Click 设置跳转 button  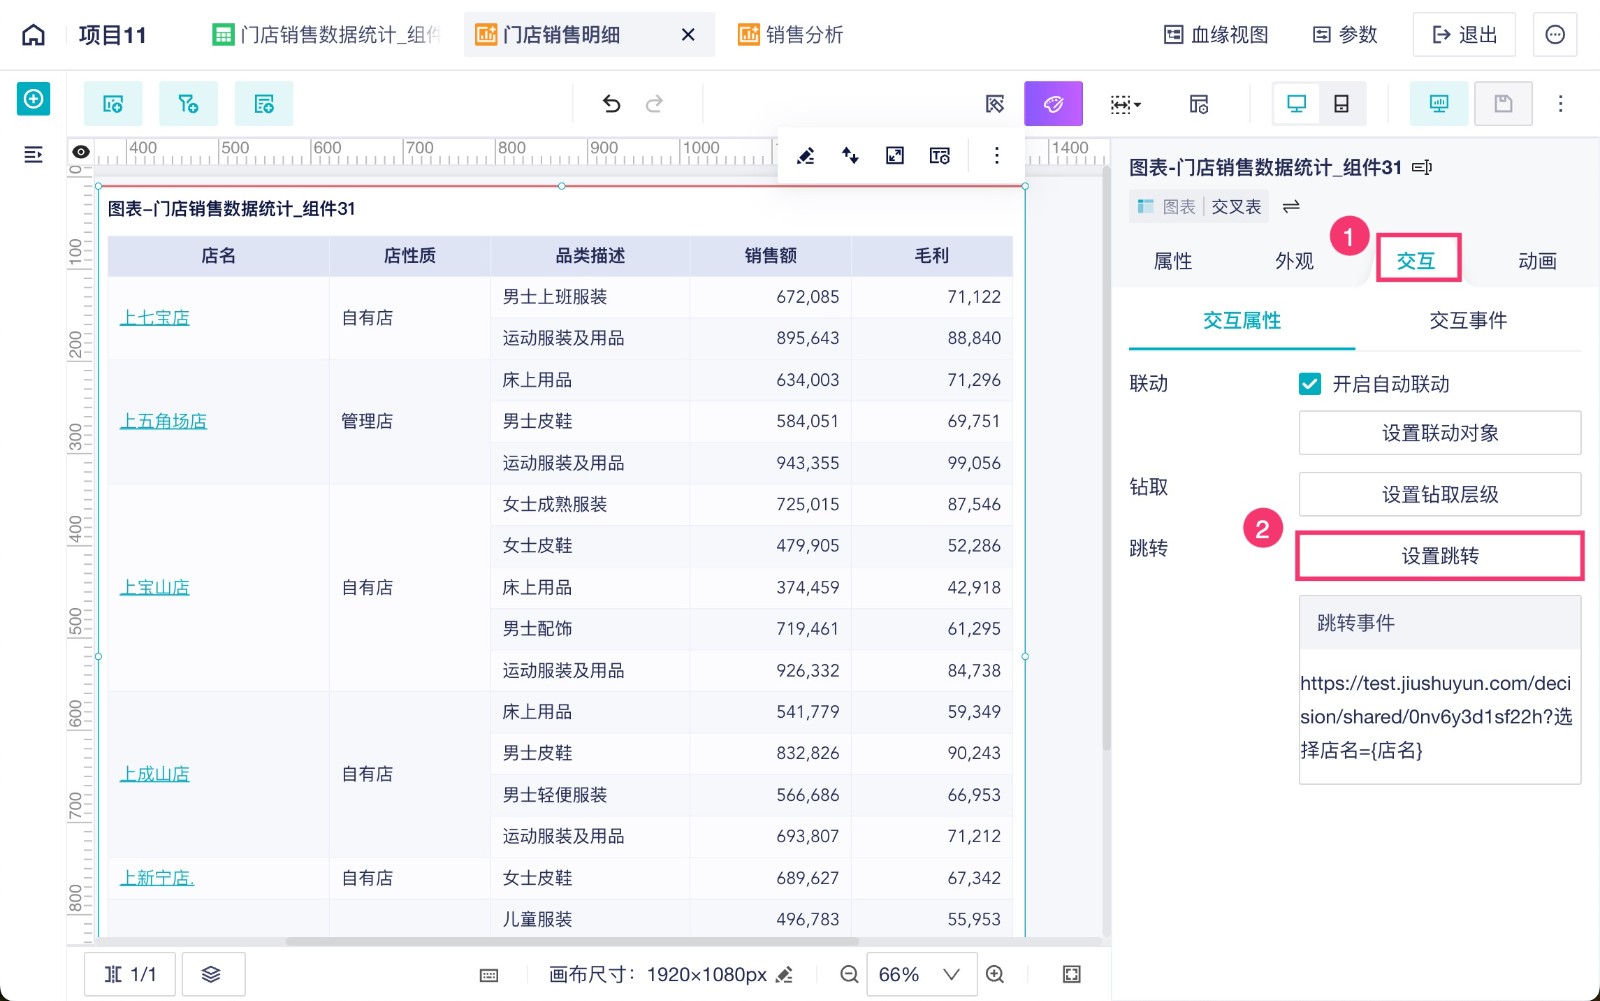tap(1440, 556)
